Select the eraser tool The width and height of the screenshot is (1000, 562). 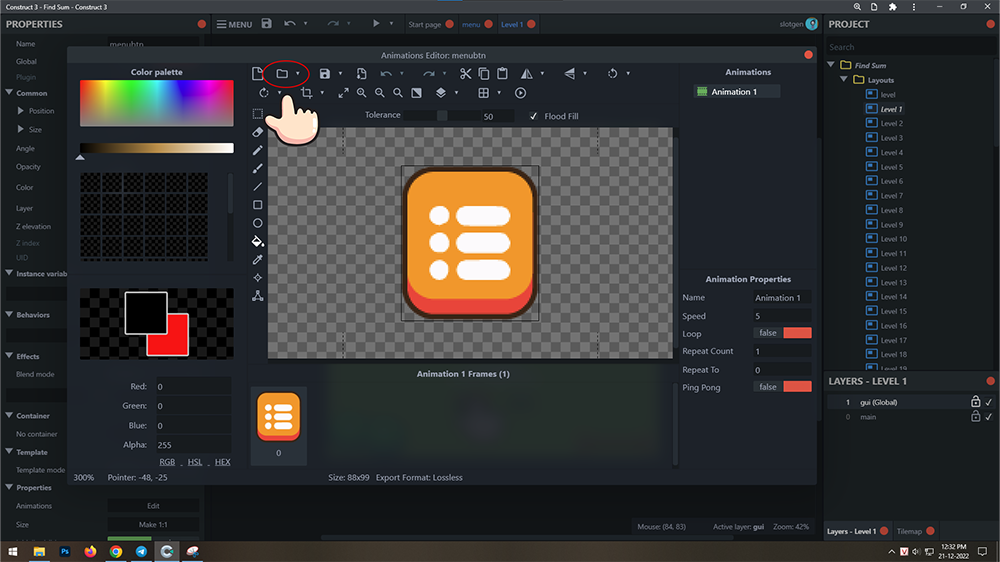coord(258,132)
